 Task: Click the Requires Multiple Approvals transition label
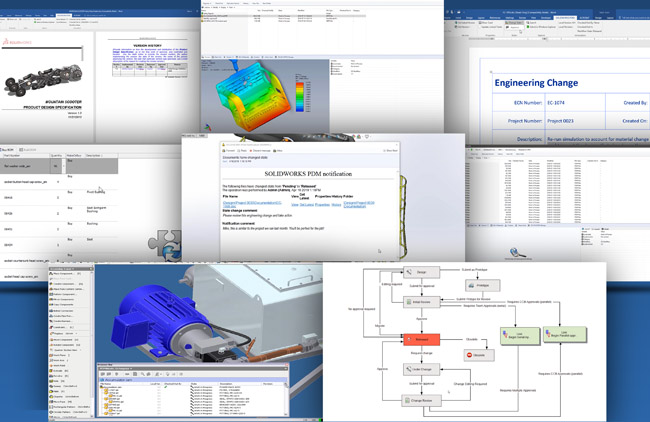(x=518, y=390)
